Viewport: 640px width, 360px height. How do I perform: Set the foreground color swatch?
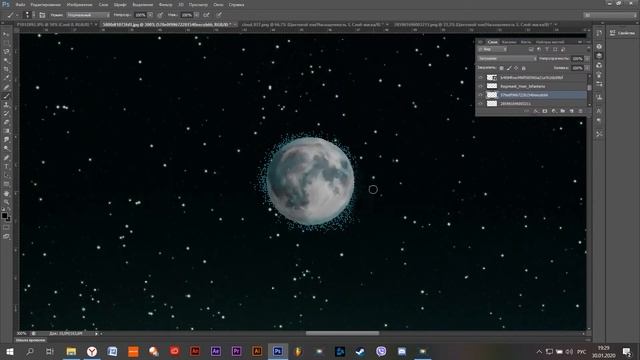point(4,215)
